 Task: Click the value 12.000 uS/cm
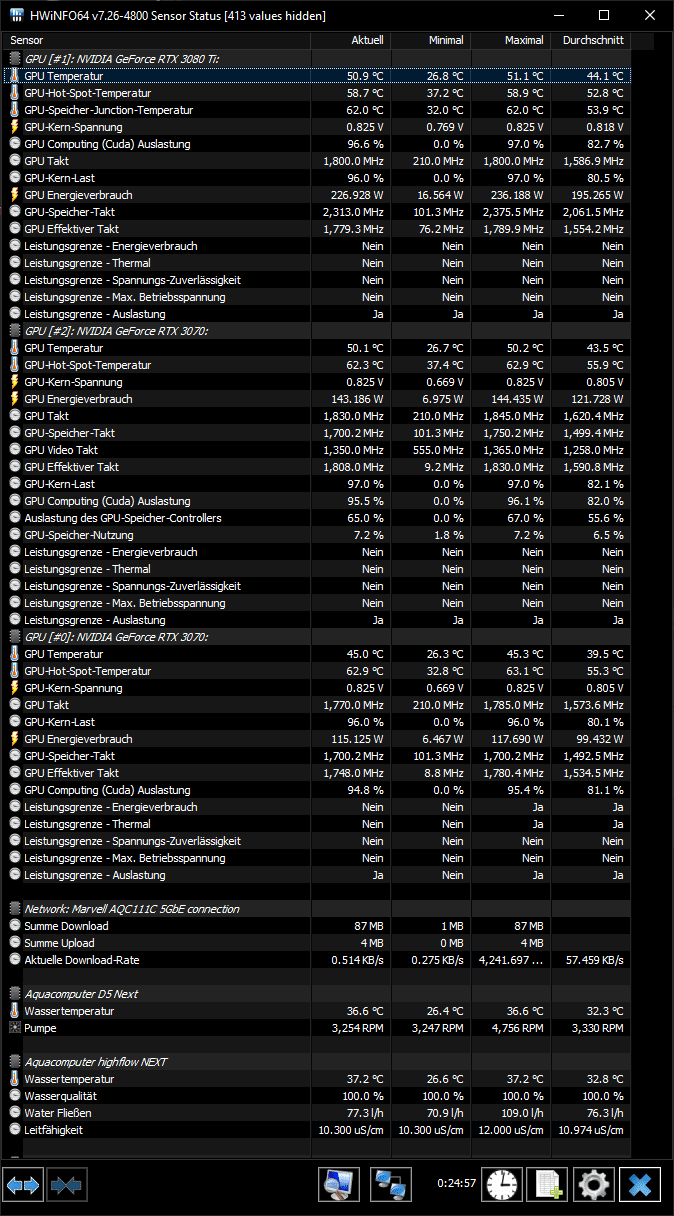(x=511, y=1130)
